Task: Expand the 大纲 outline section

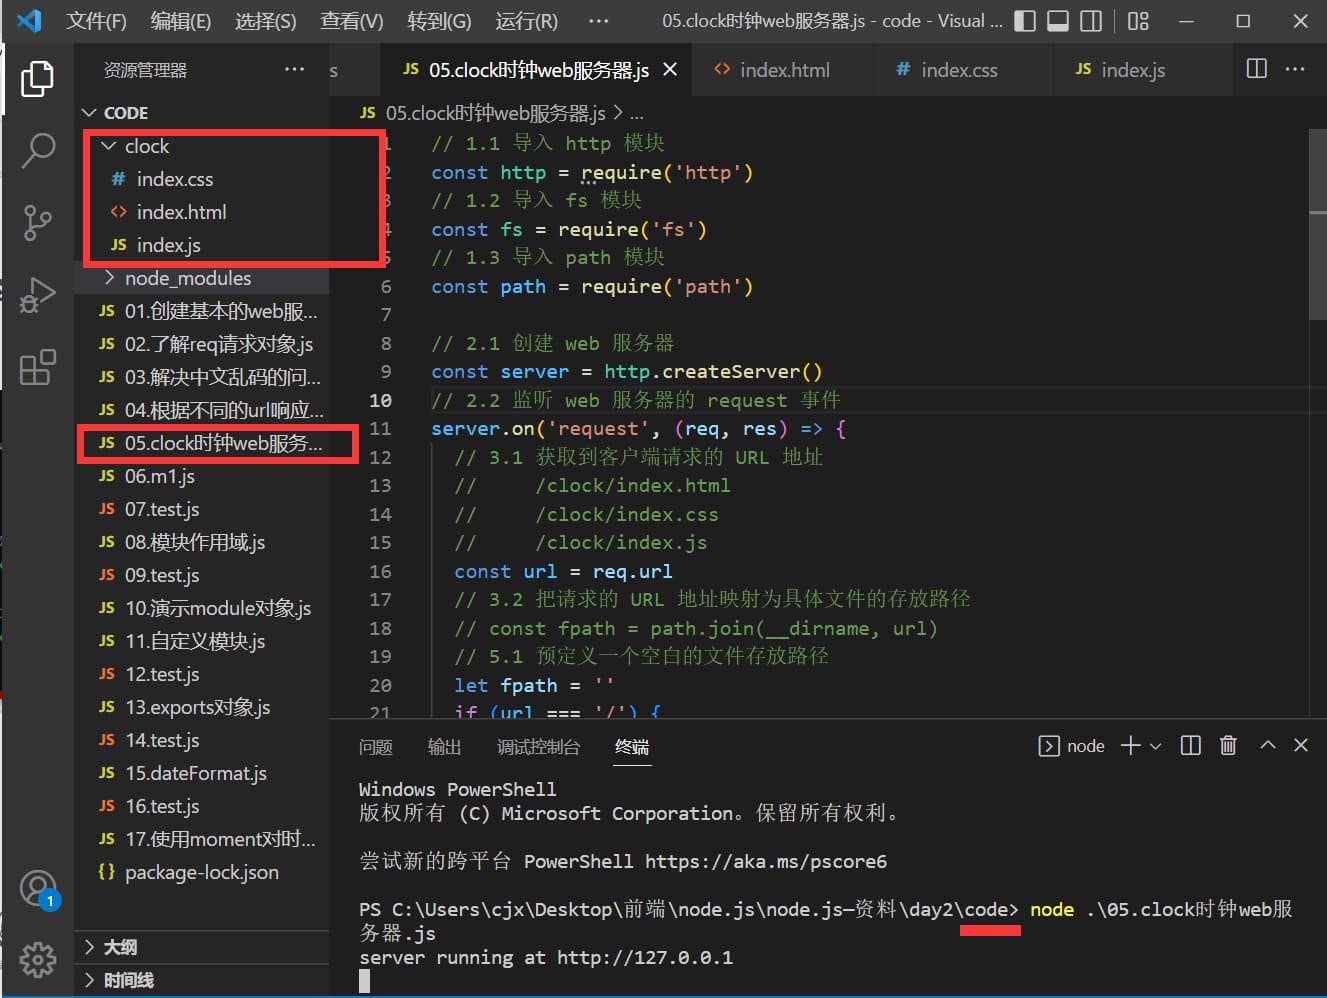Action: point(203,947)
